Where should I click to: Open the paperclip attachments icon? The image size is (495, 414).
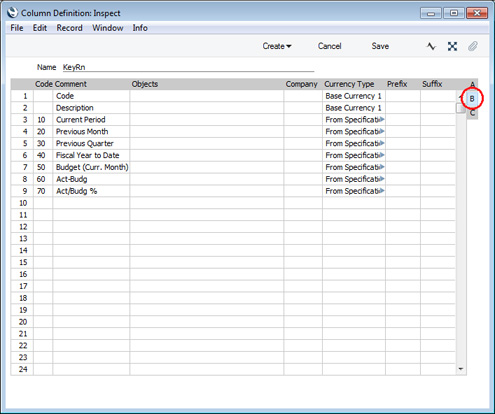coord(473,46)
